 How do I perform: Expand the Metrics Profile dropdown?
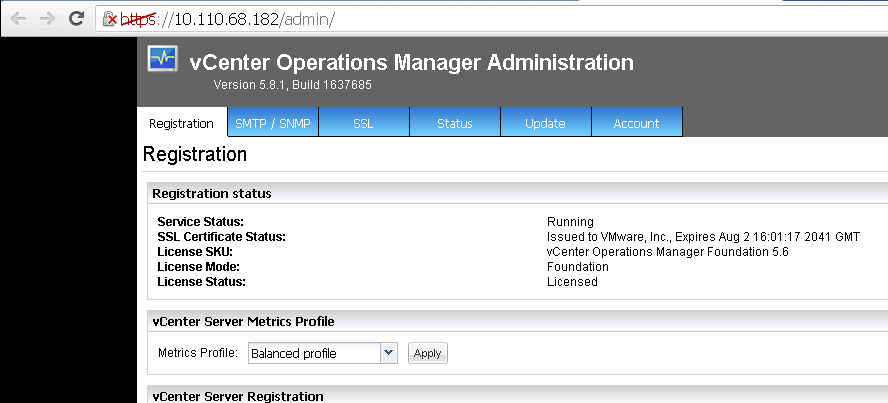[x=389, y=353]
